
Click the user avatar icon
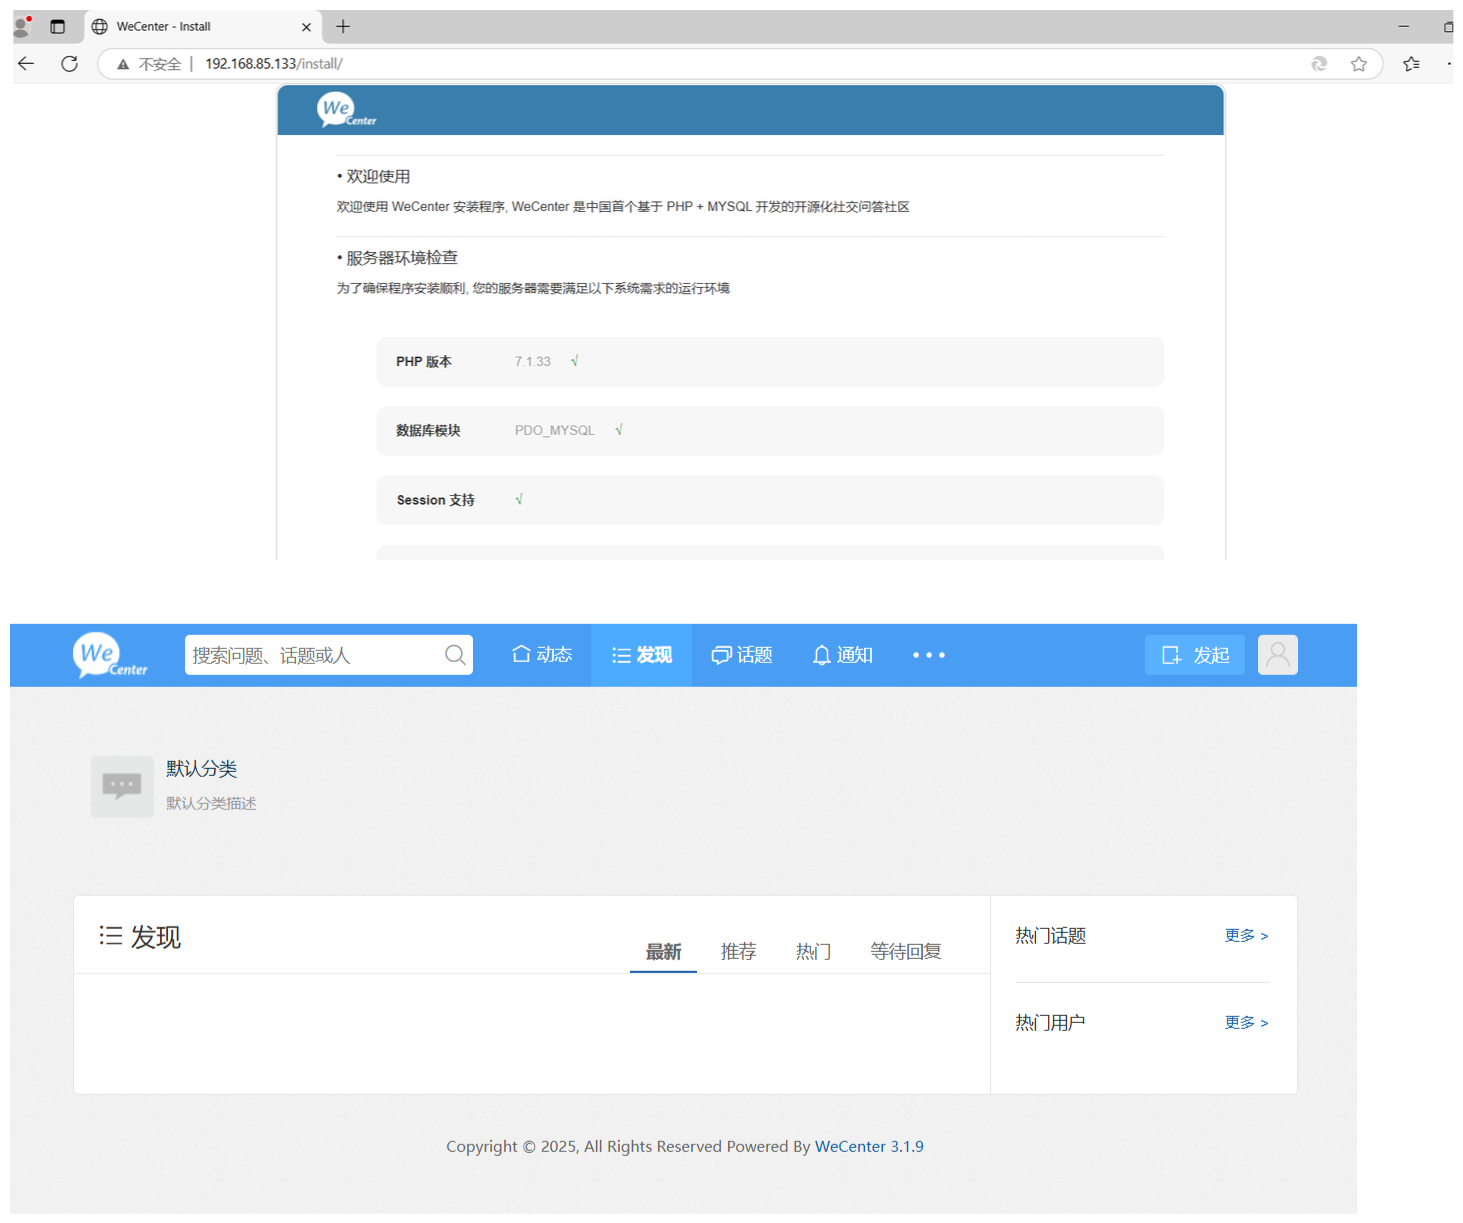pyautogui.click(x=1277, y=655)
